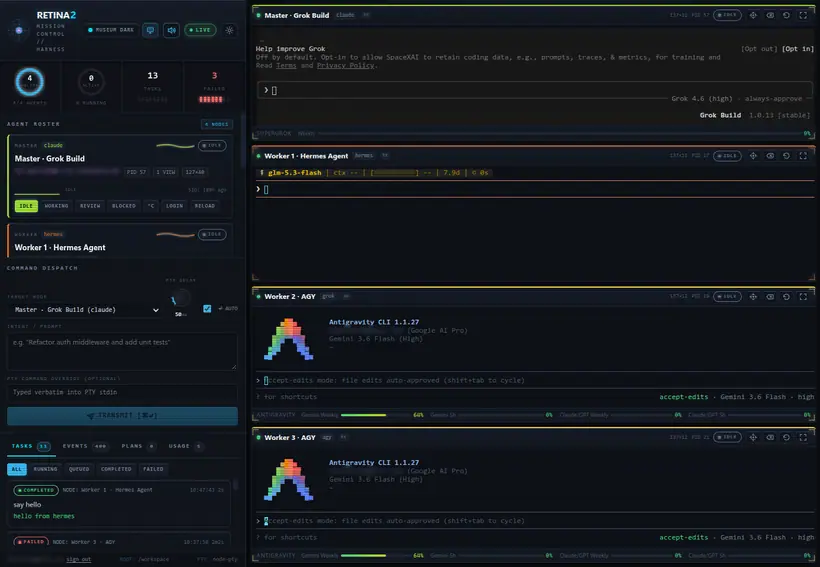This screenshot has width=820, height=567.
Task: Click the crosshair focus icon in Worker 1 Hermes pane
Action: [753, 156]
